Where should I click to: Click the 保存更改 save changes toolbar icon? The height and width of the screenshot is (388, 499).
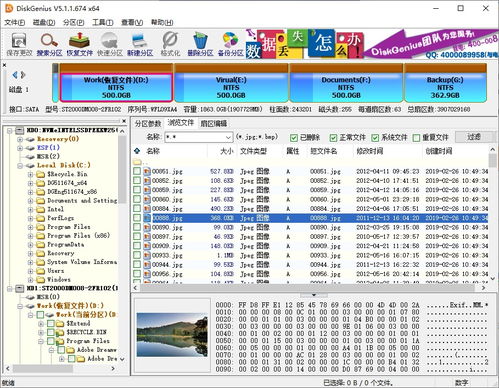(19, 44)
